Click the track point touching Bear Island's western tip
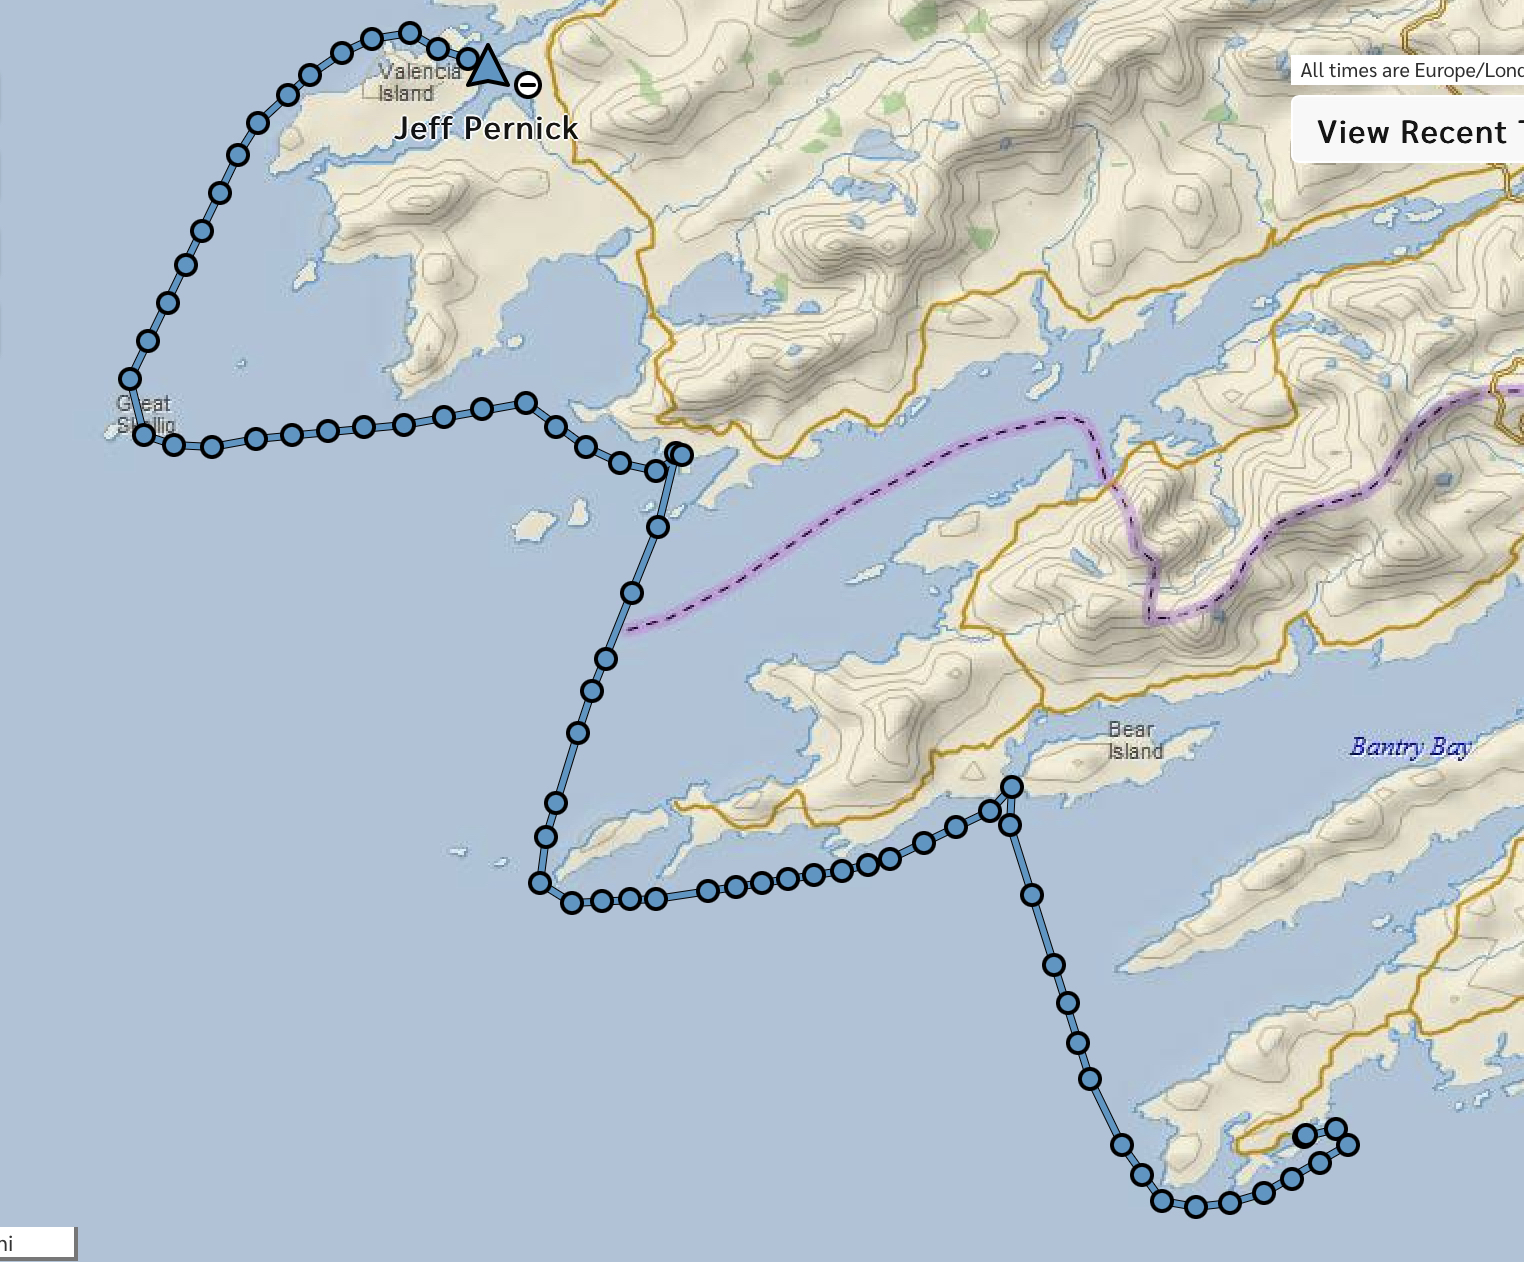1524x1262 pixels. (x=1012, y=787)
